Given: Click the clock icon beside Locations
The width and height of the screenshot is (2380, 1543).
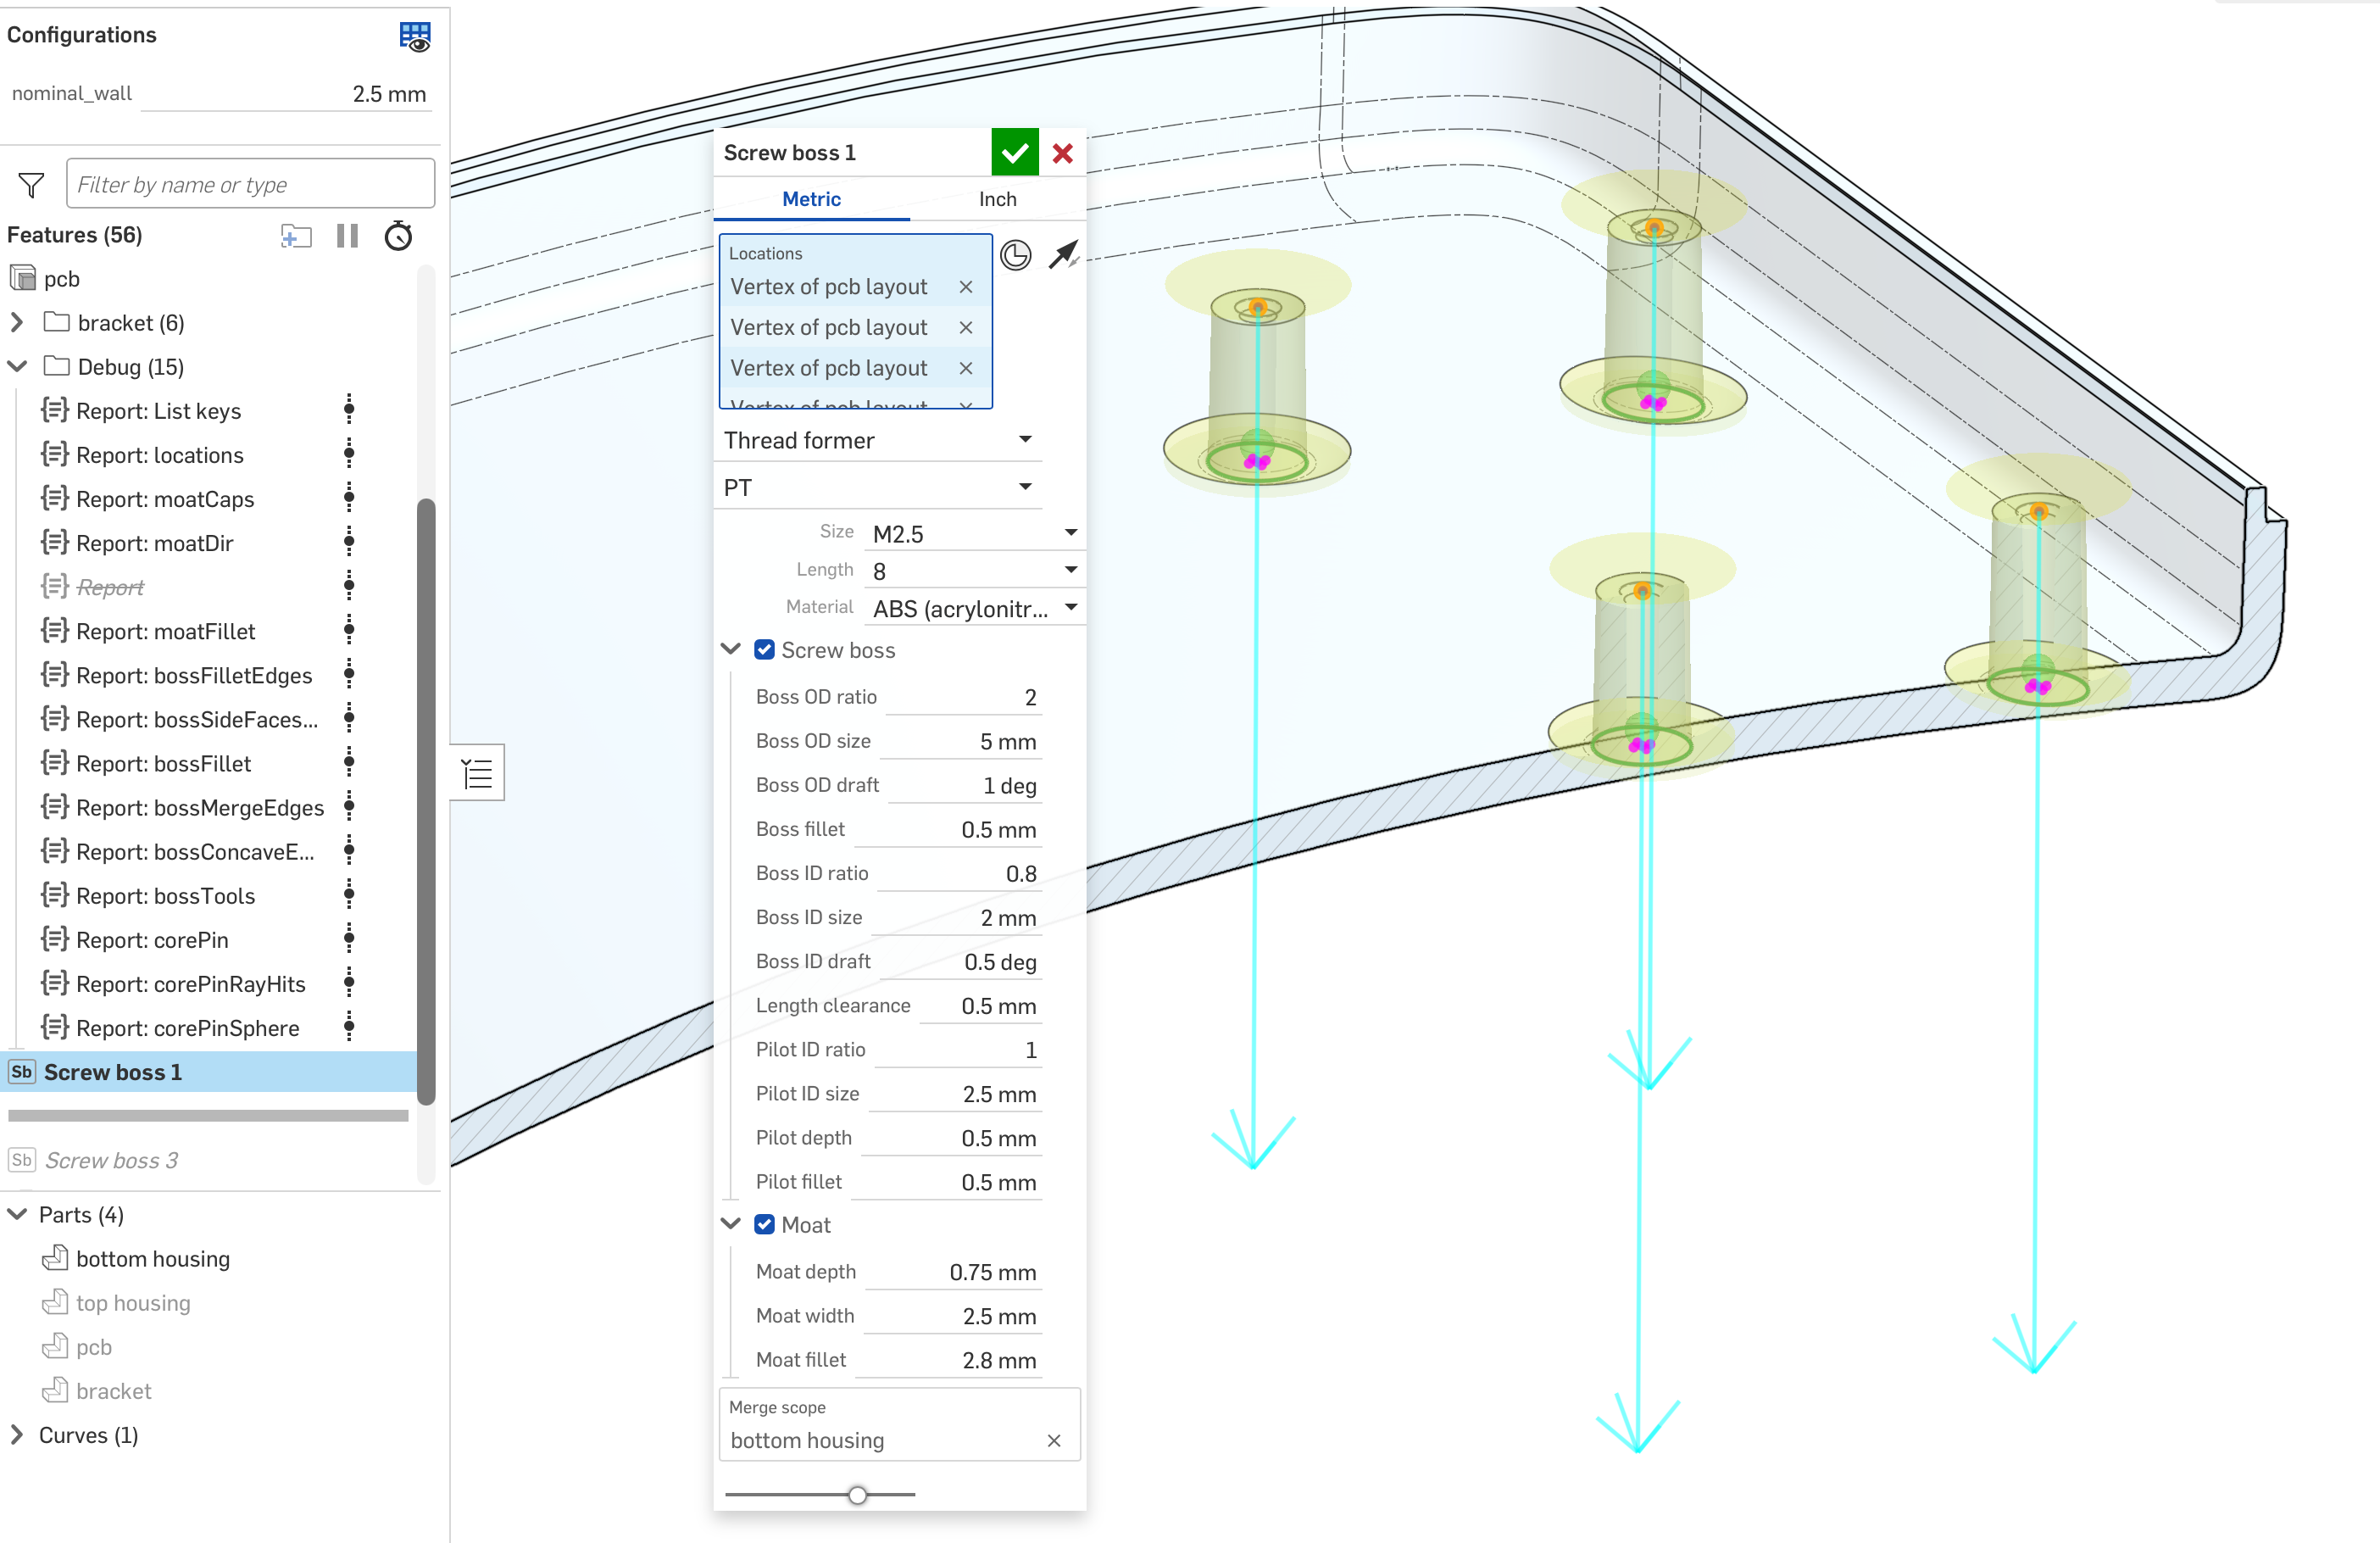Looking at the screenshot, I should tap(1015, 255).
